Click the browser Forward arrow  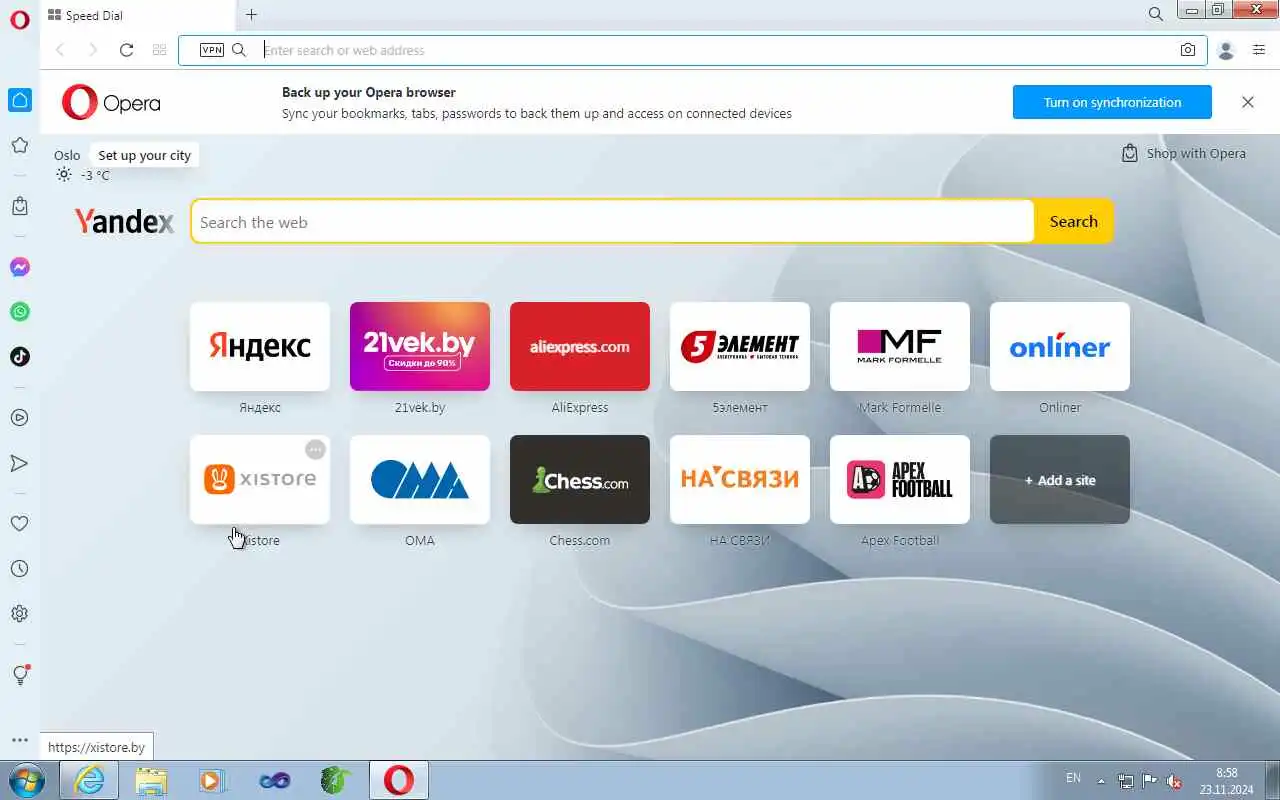coord(93,50)
